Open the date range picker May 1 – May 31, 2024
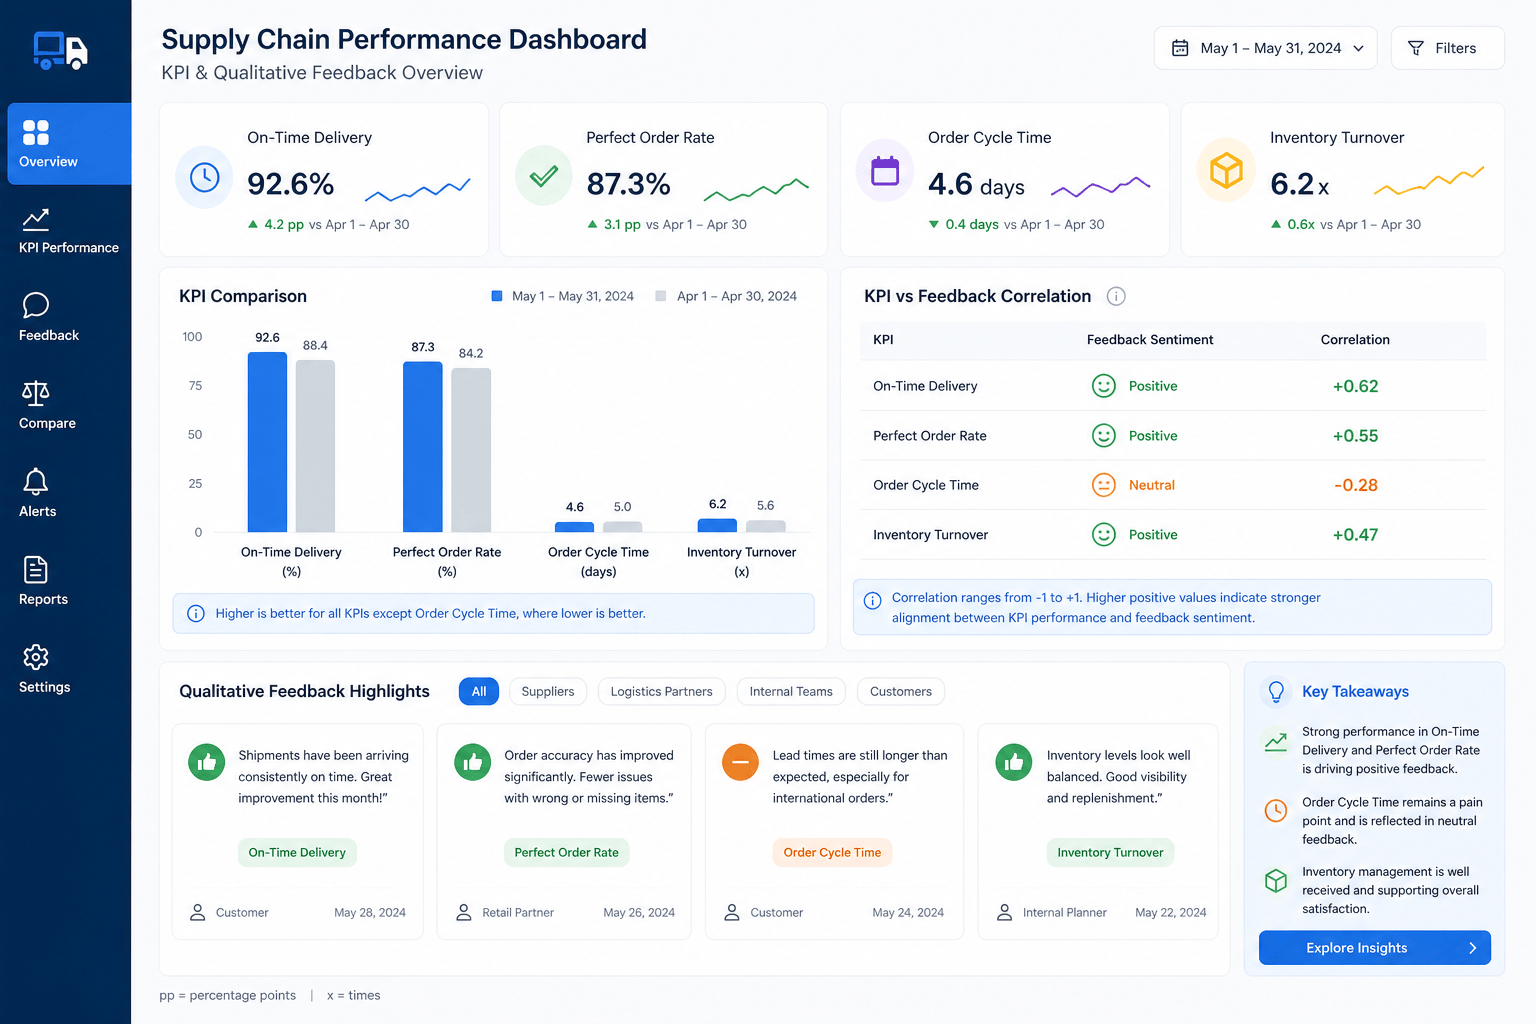Viewport: 1536px width, 1024px height. point(1265,48)
